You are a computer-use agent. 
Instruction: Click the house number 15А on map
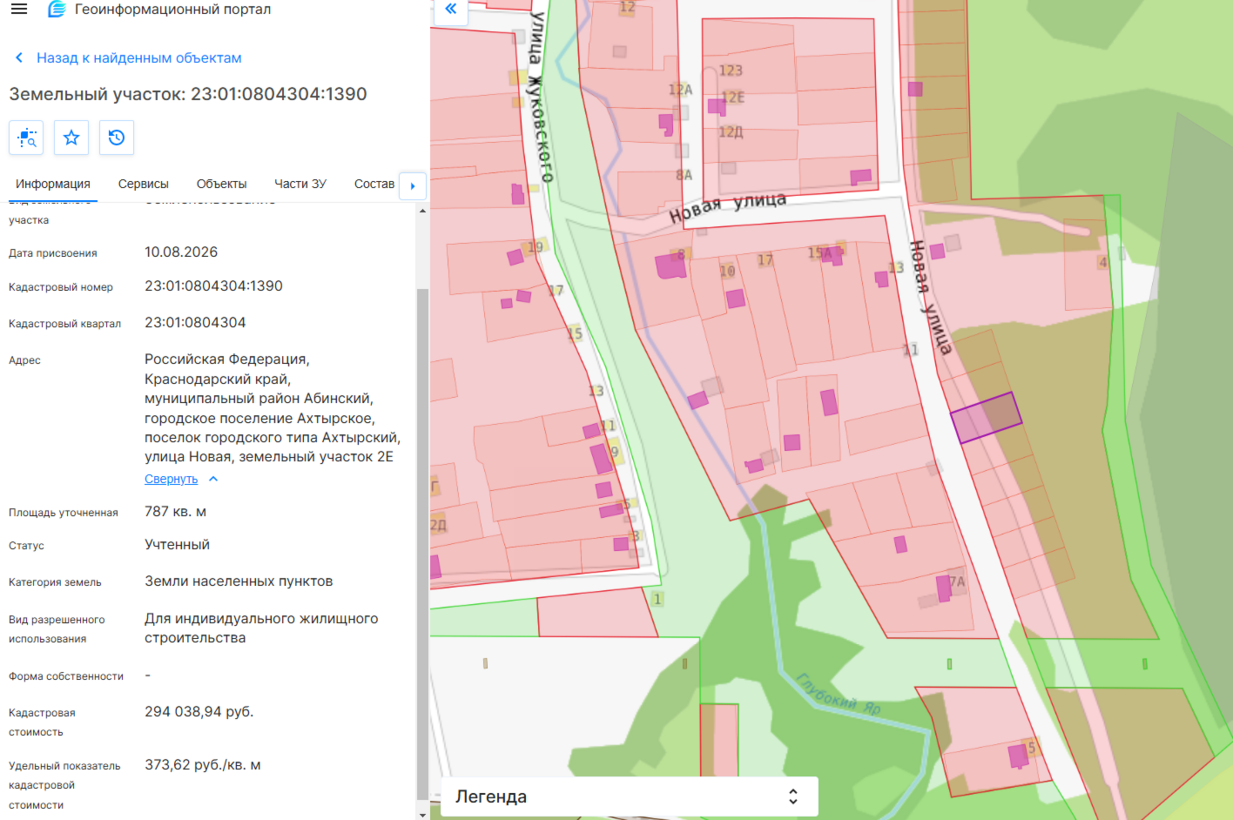point(819,254)
